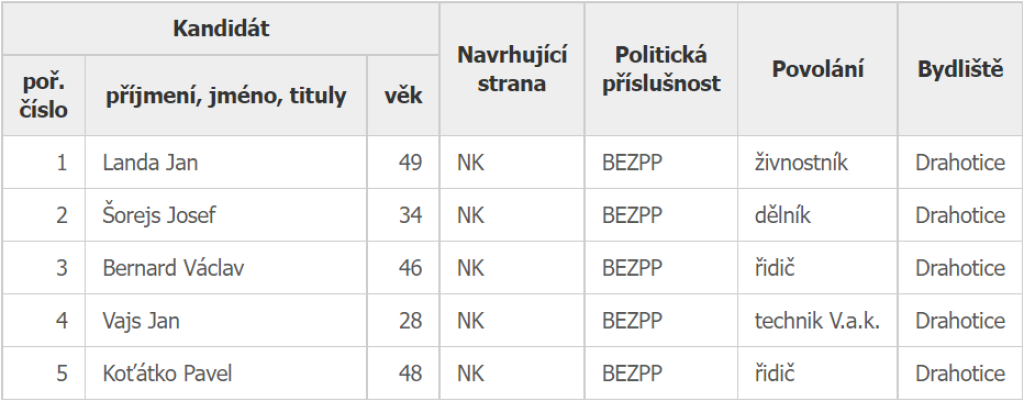The height and width of the screenshot is (401, 1024).
Task: Click the dělník occupation cell
Action: 818,215
